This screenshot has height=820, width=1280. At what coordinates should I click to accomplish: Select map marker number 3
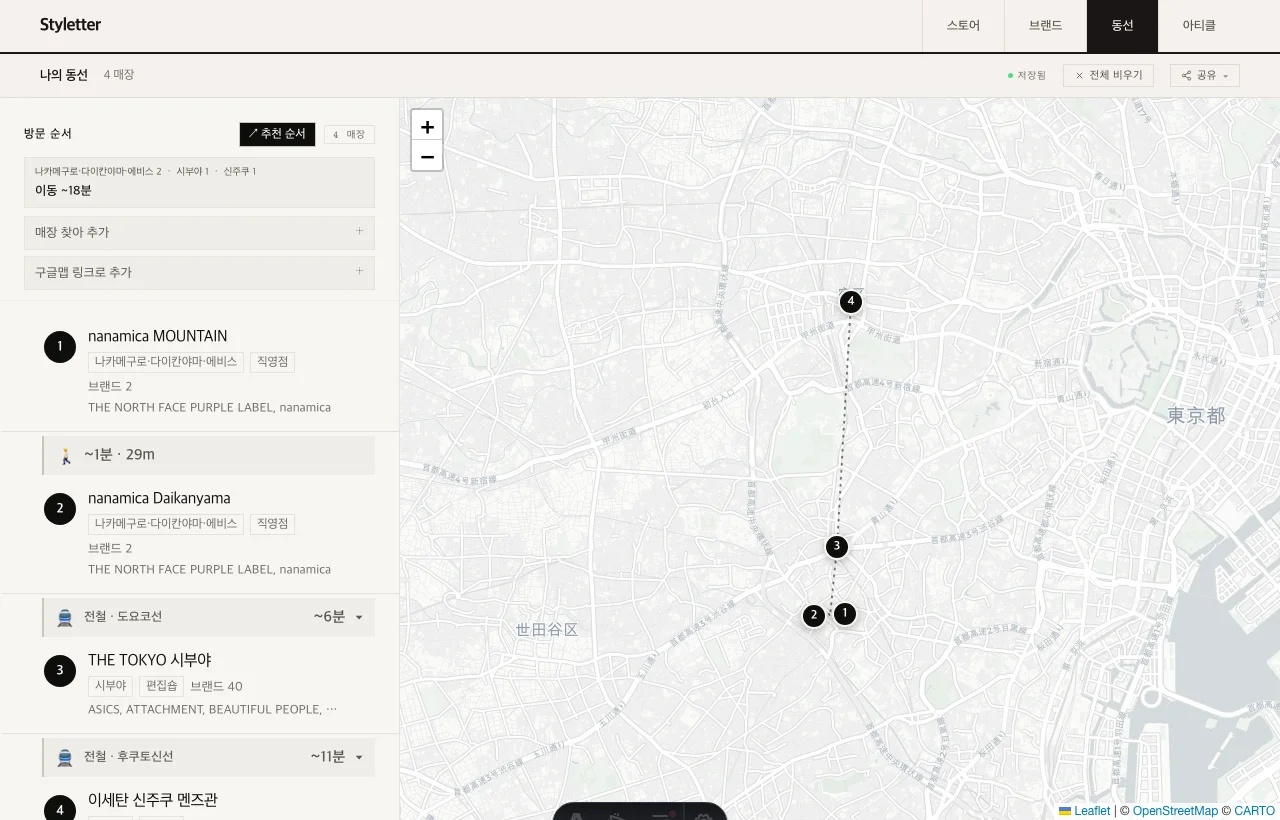(x=837, y=547)
